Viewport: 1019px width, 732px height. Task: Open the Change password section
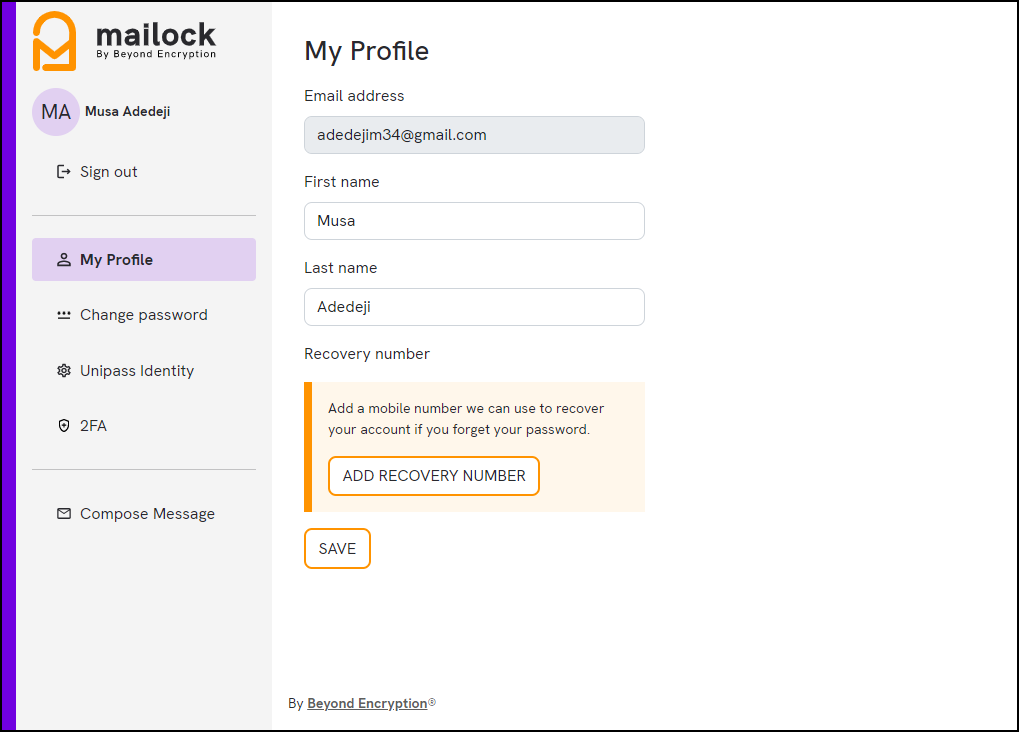coord(143,314)
